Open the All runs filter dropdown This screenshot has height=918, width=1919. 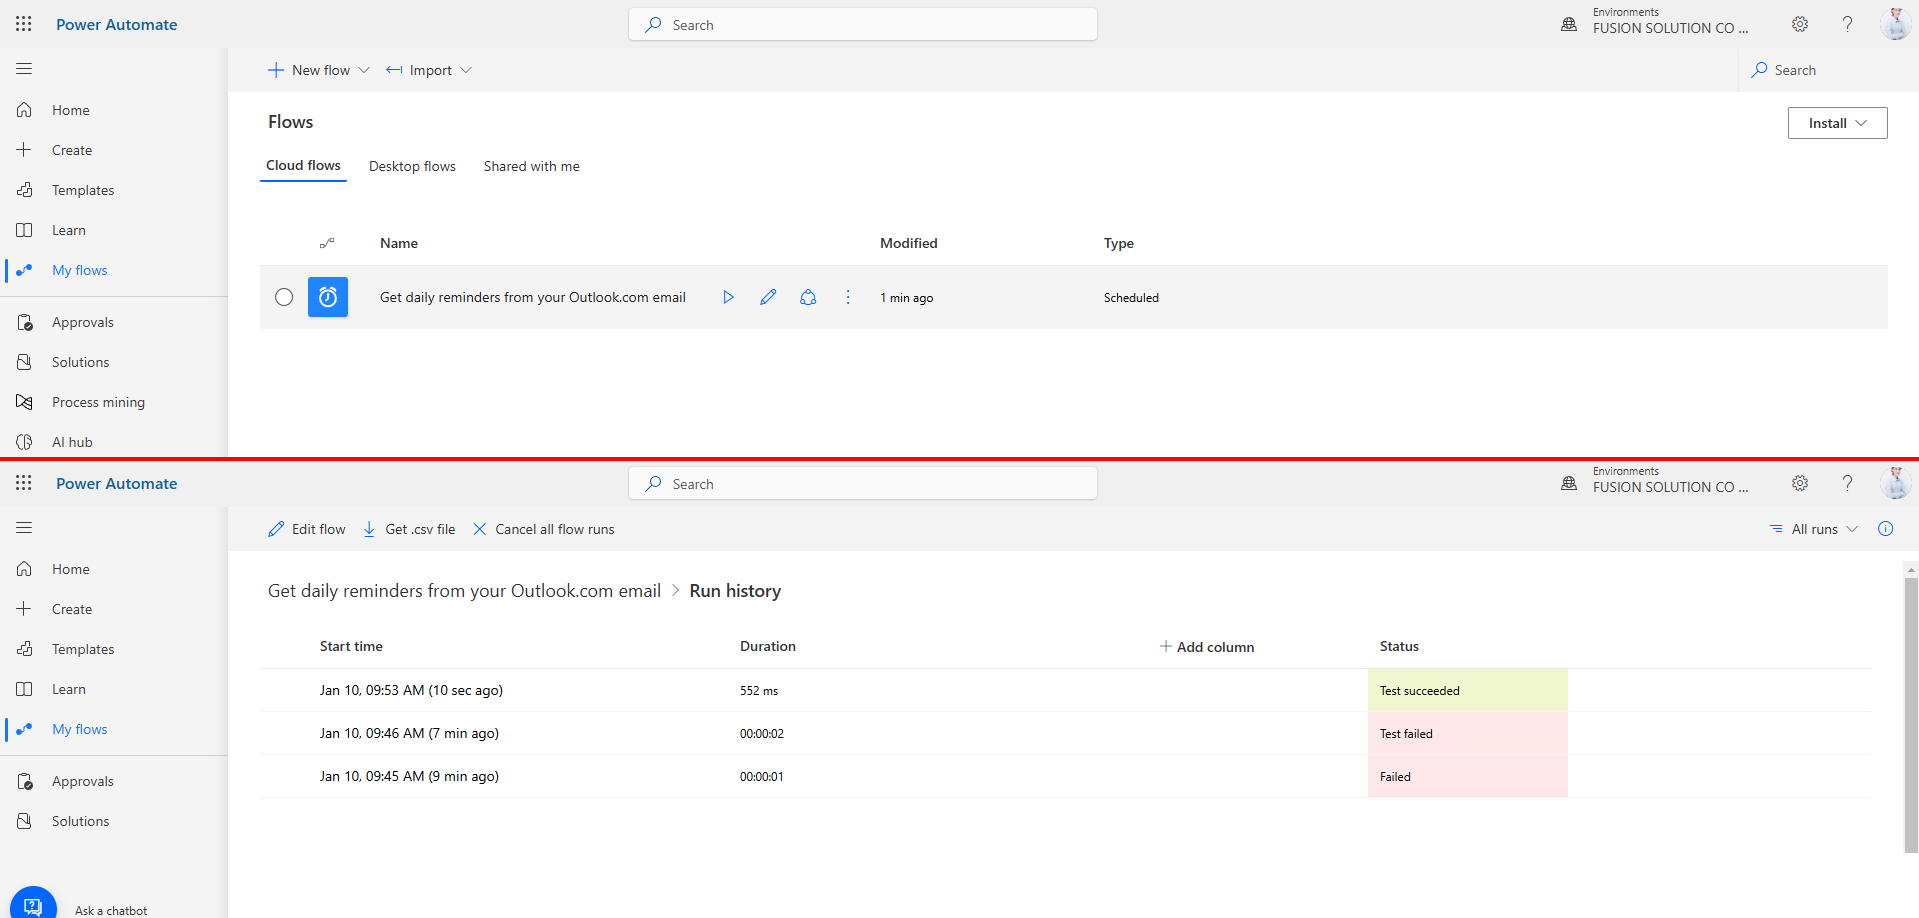[x=1813, y=529]
